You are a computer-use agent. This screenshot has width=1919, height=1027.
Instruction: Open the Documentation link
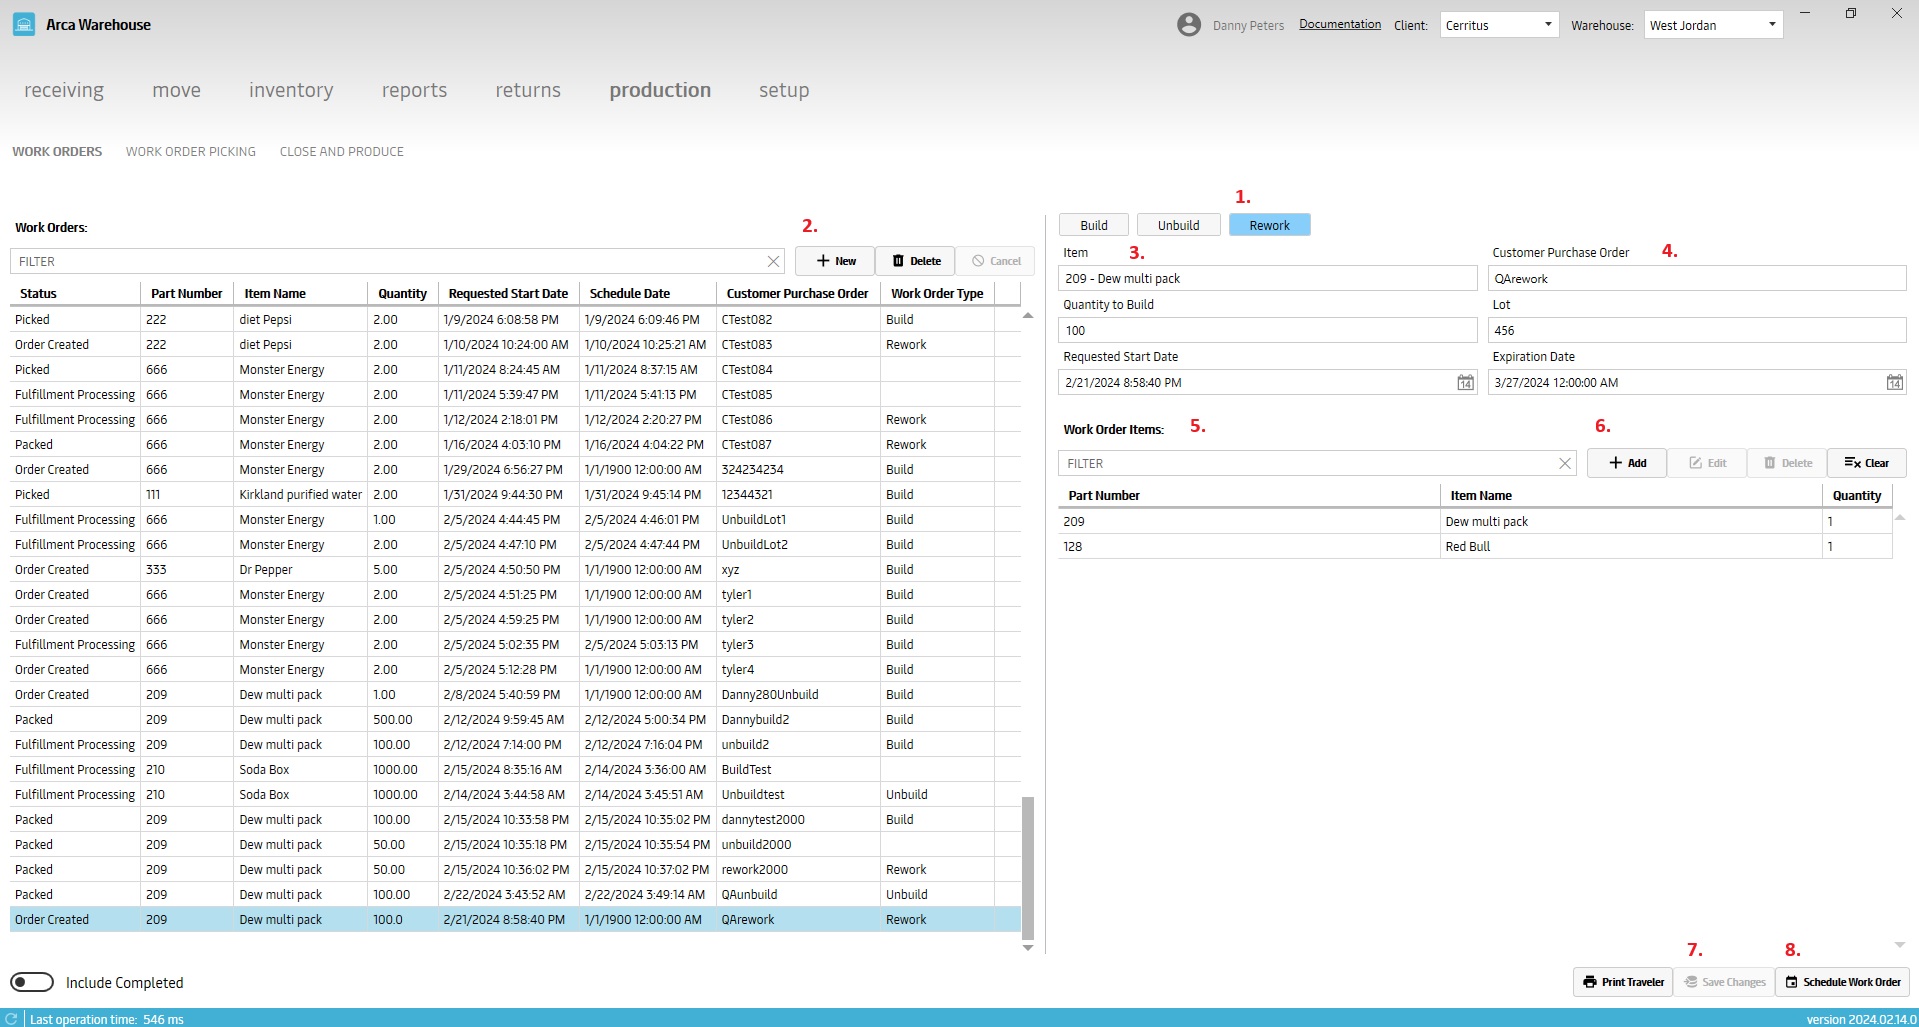coord(1340,24)
